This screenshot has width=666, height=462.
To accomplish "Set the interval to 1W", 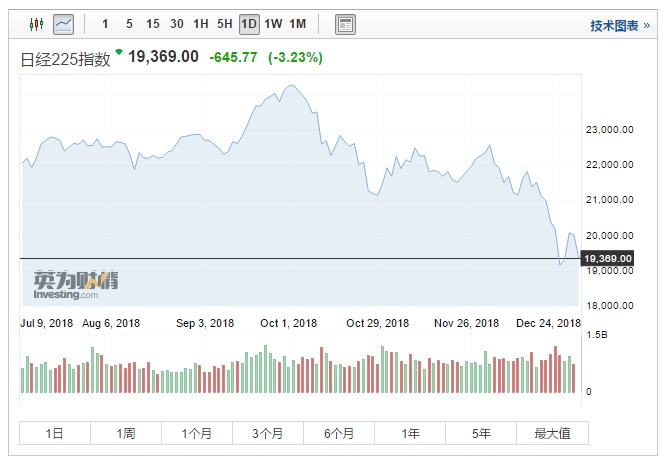I will click(273, 23).
